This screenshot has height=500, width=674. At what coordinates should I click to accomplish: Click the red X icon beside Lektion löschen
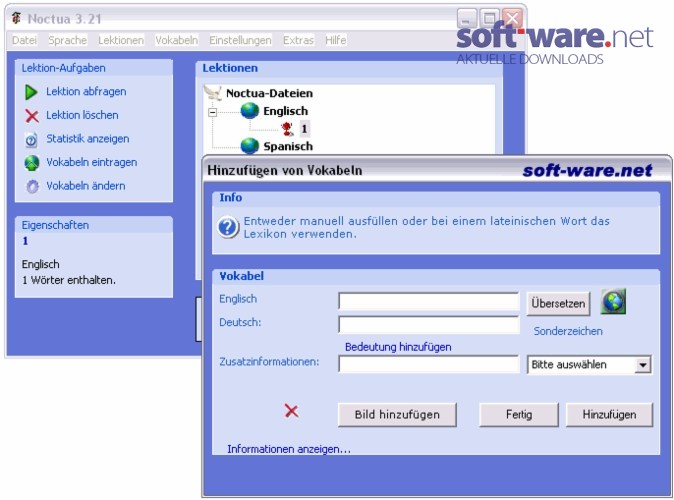32,116
